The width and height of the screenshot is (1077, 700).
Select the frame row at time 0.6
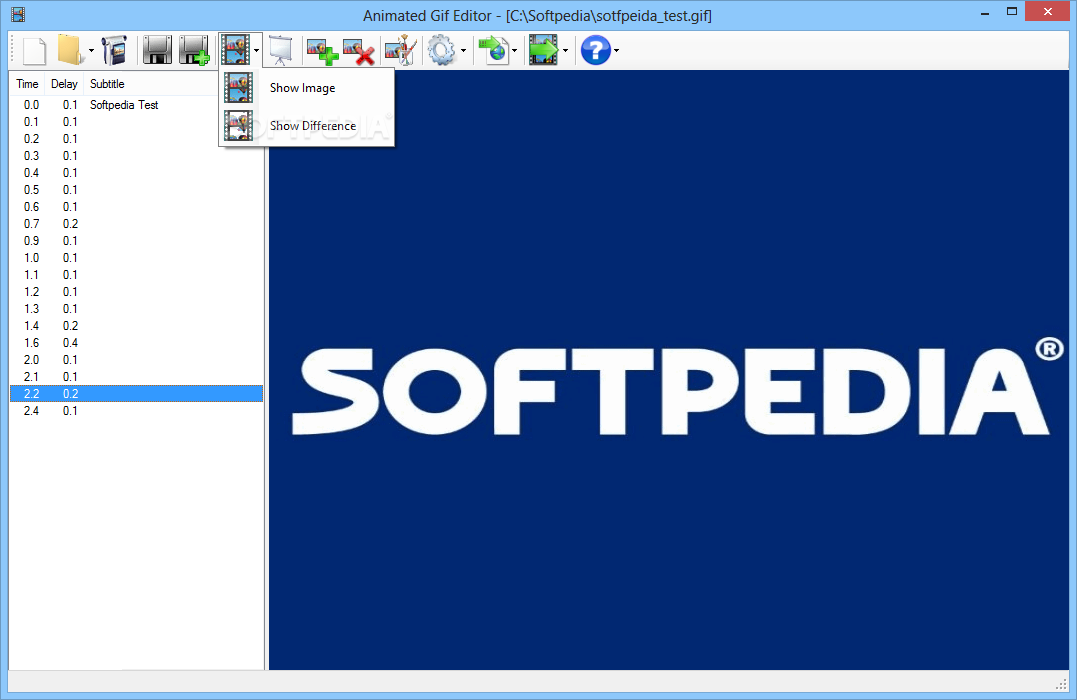click(136, 207)
